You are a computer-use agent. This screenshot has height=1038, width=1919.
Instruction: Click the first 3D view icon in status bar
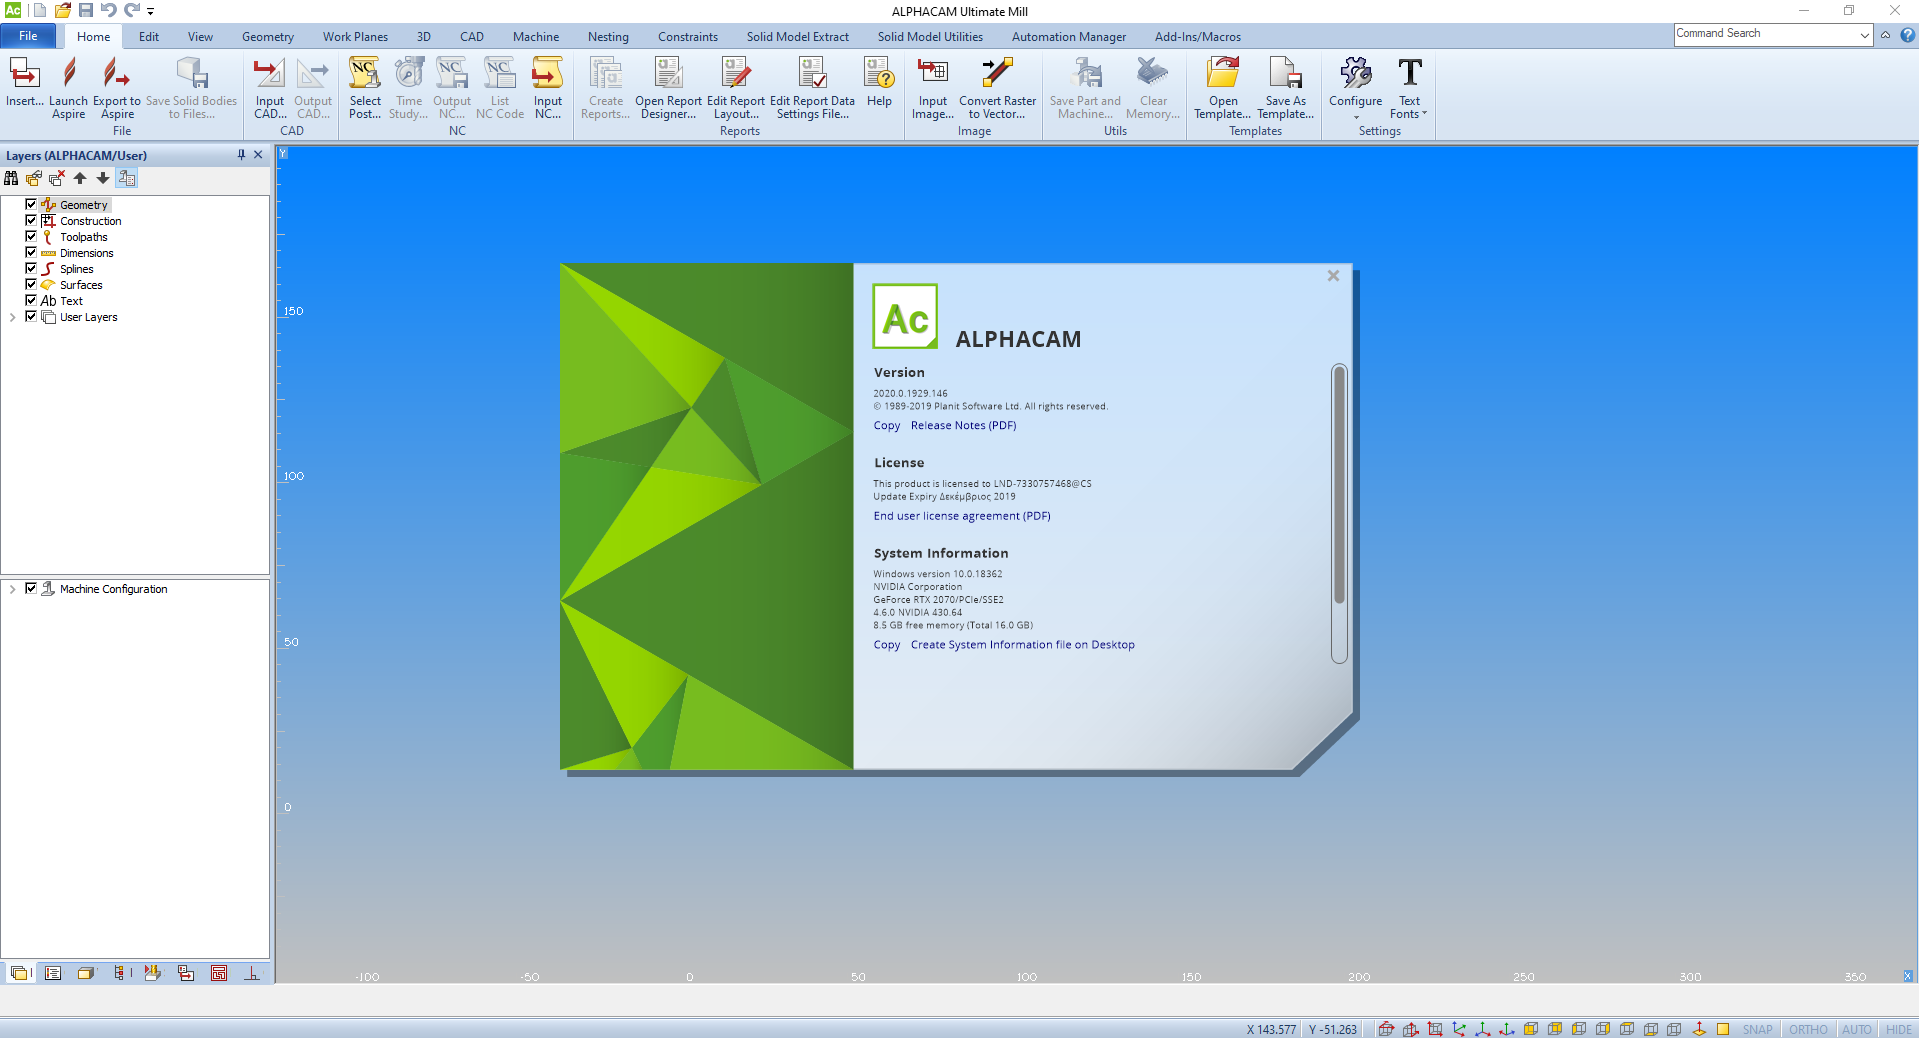(x=1386, y=1029)
